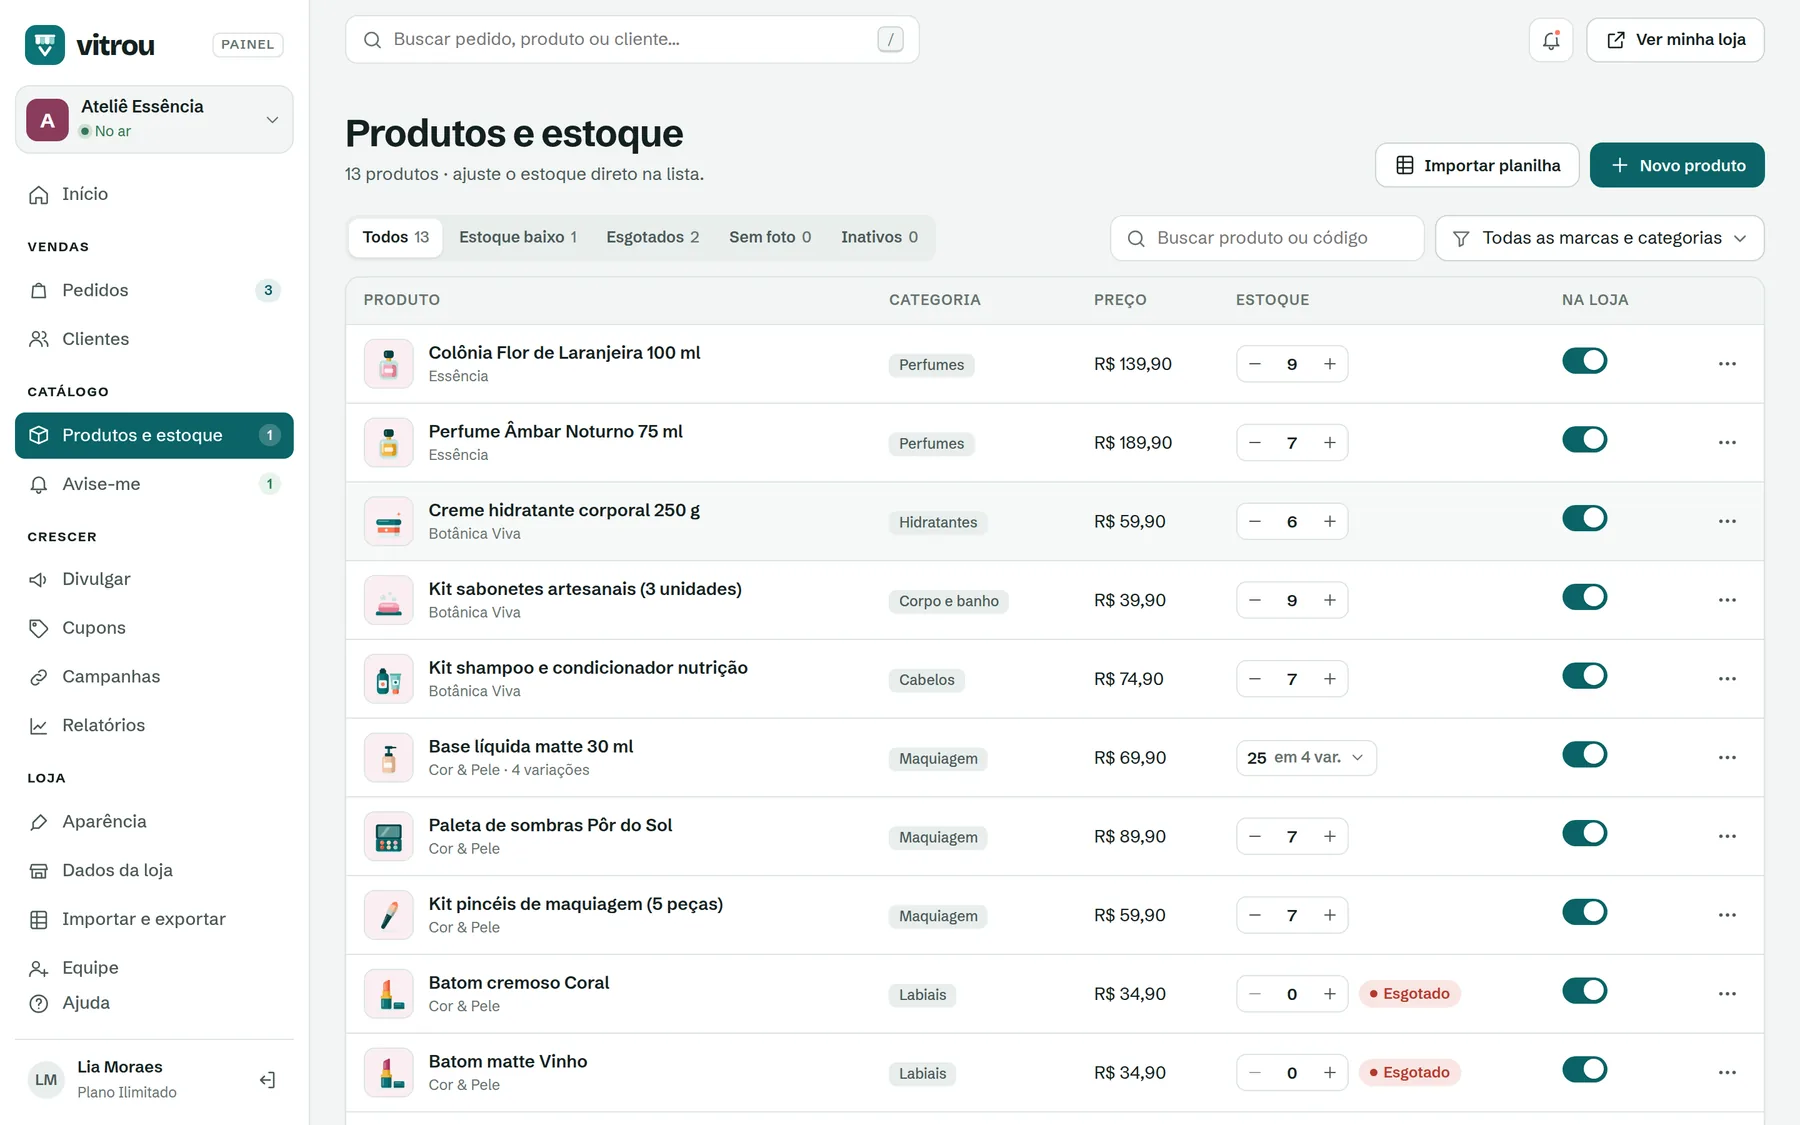The width and height of the screenshot is (1800, 1125).
Task: Switch to the Esgotados tab
Action: point(652,237)
